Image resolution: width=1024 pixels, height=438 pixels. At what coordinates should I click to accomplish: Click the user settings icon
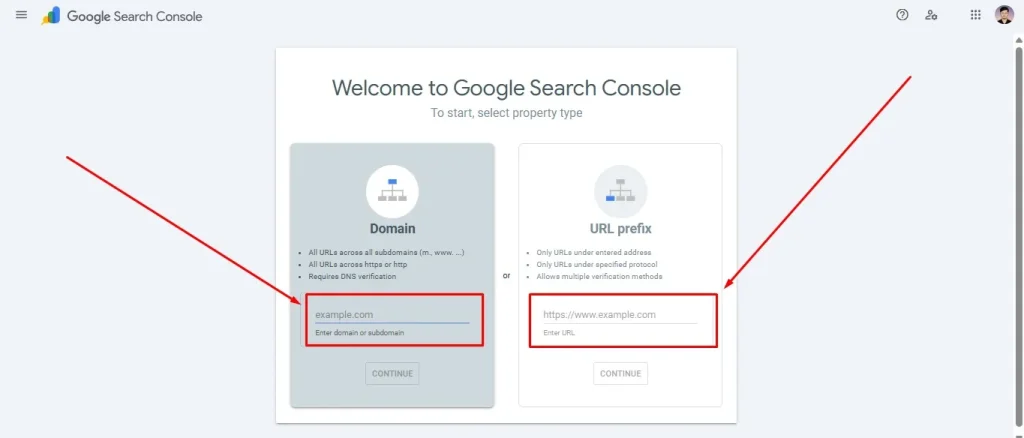(x=932, y=15)
